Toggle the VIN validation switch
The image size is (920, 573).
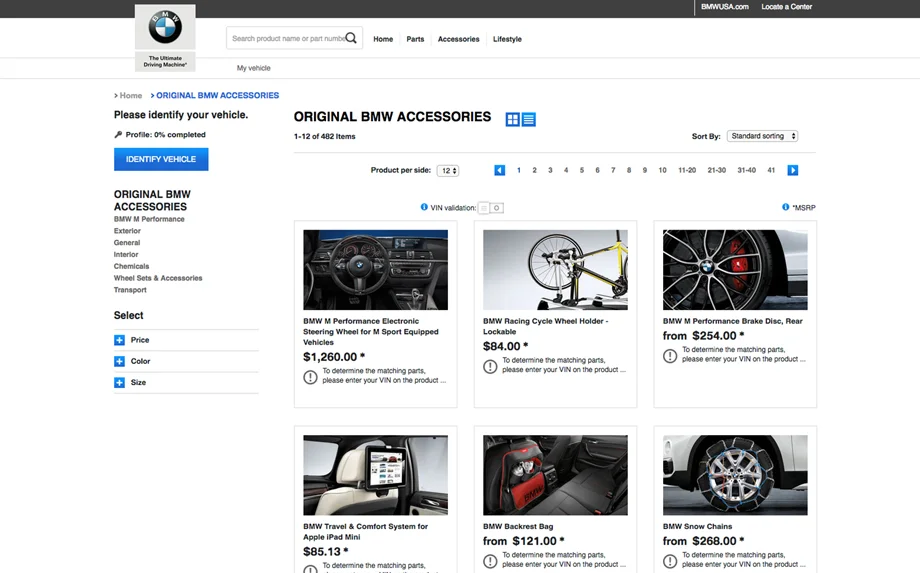click(491, 208)
